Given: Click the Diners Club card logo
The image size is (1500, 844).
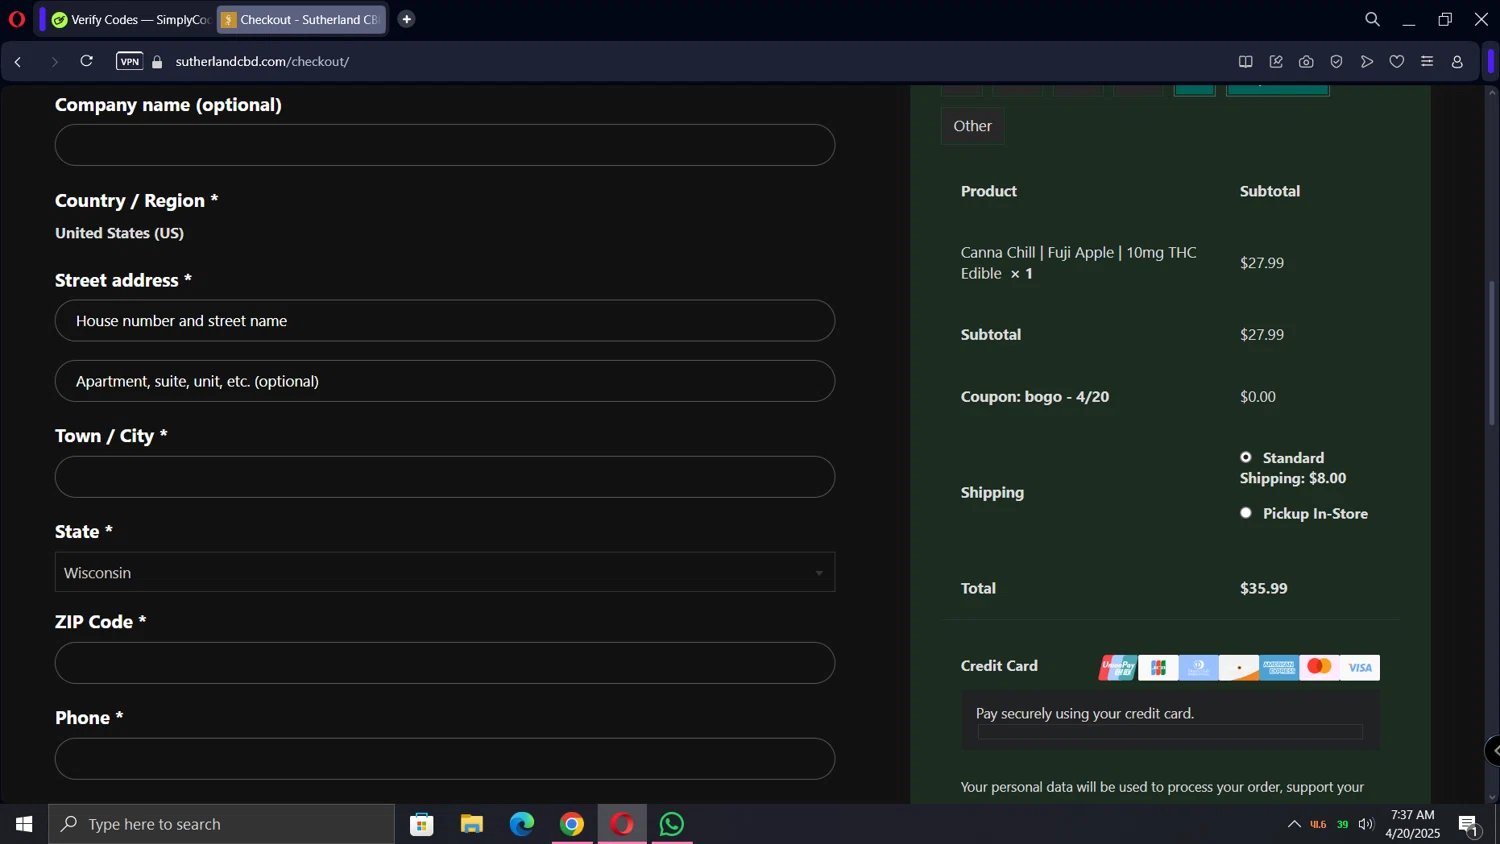Looking at the screenshot, I should coord(1198,667).
